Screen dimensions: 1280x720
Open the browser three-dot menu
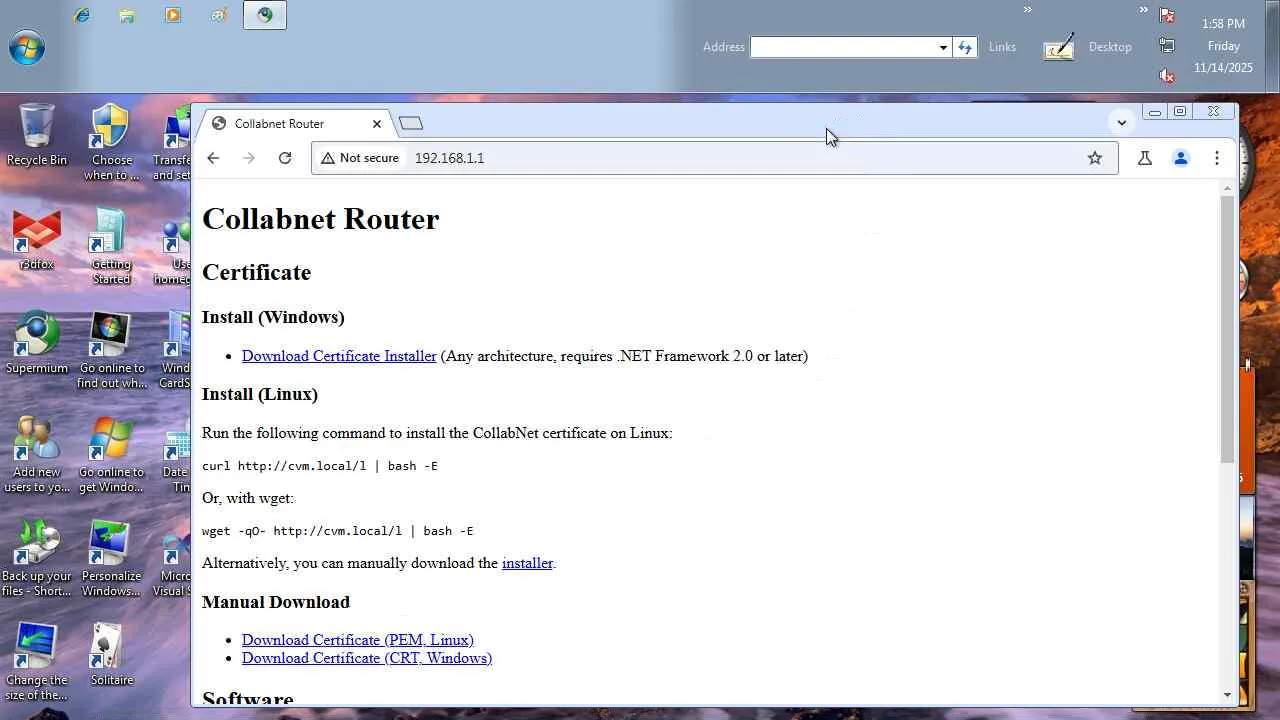(x=1217, y=158)
